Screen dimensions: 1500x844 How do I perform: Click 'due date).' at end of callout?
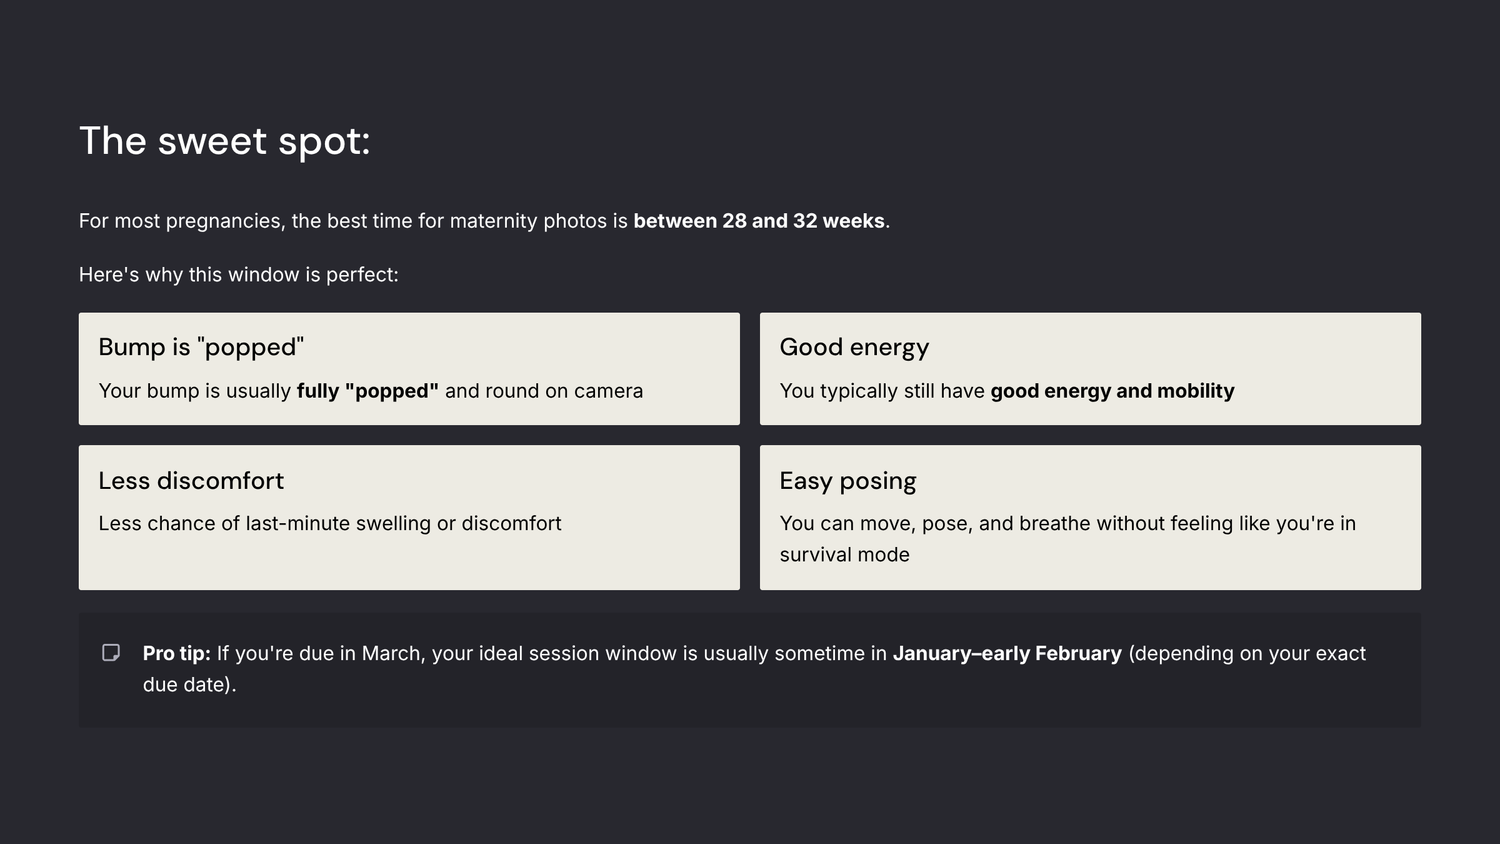point(190,685)
